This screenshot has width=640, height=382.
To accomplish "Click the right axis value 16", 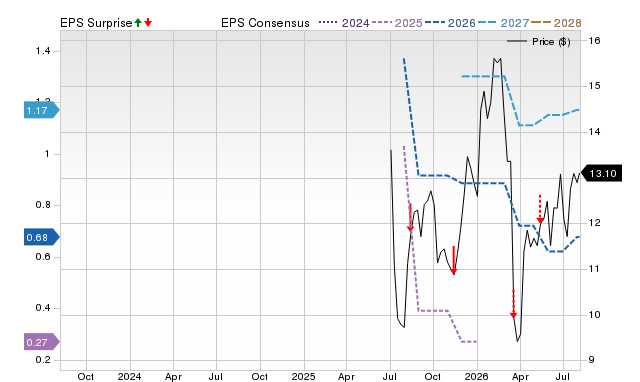I will point(594,40).
